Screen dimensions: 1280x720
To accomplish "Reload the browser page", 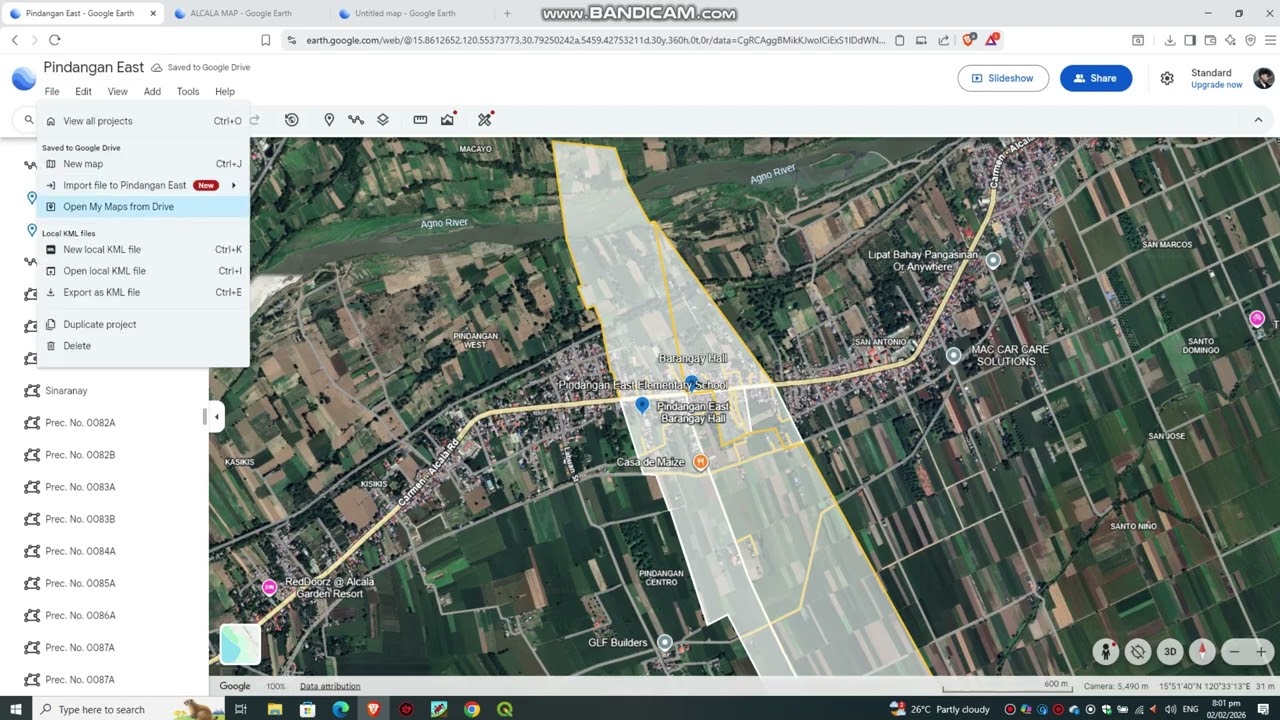I will 54,40.
